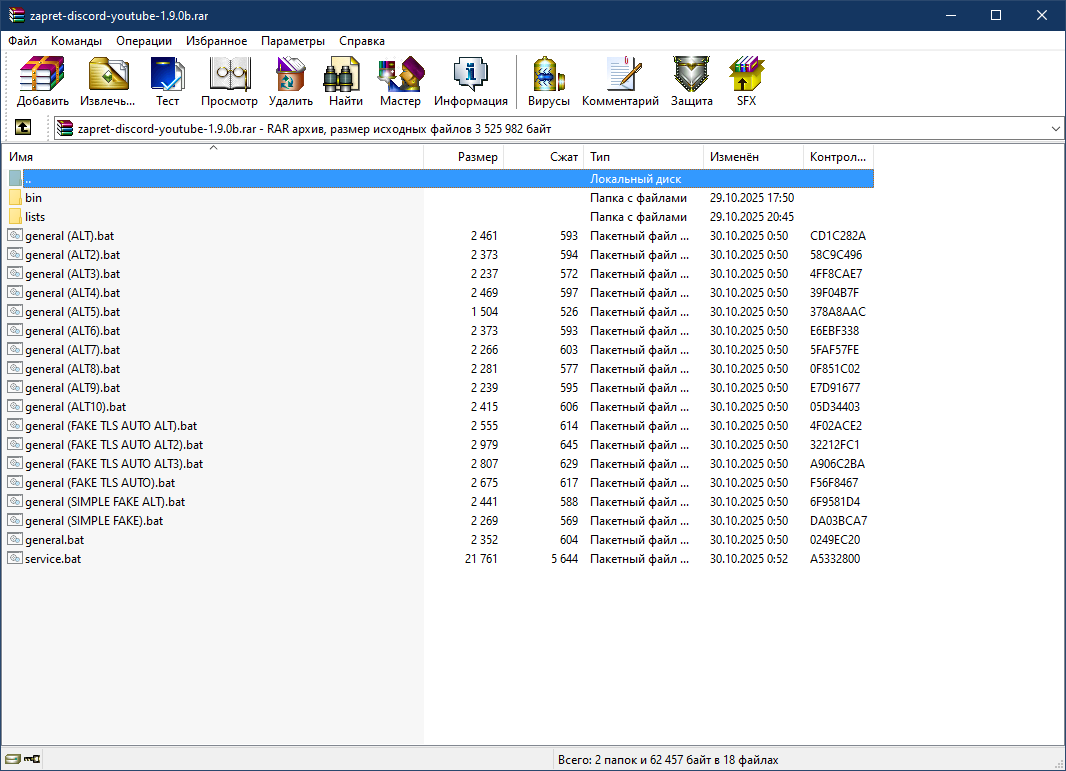Click the service.bat file icon
Image resolution: width=1066 pixels, height=771 pixels.
15,558
